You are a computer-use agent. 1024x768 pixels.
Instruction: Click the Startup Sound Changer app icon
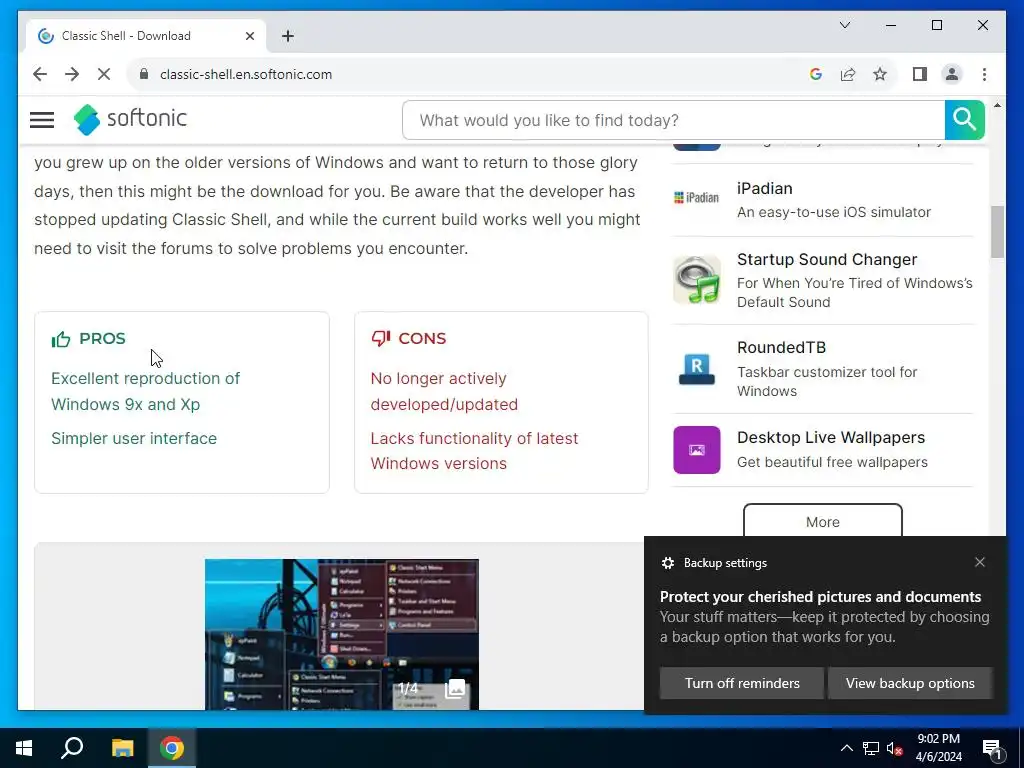click(x=697, y=280)
